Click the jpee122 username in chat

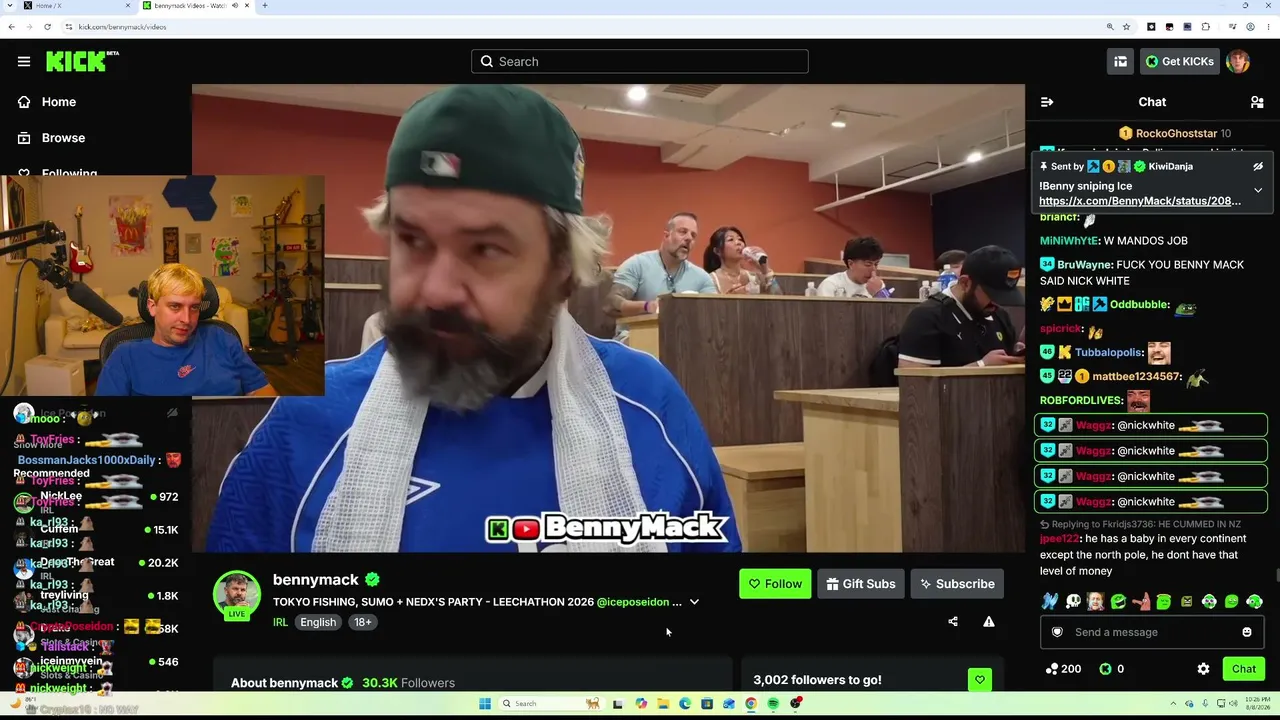click(x=1060, y=539)
